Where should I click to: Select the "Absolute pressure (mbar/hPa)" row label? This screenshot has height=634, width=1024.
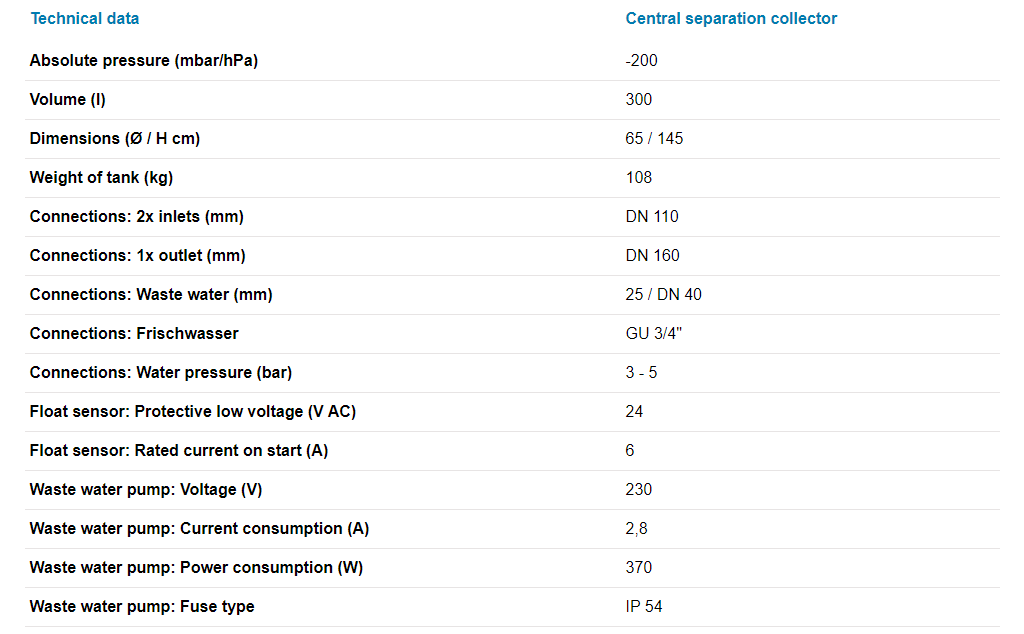tap(144, 60)
